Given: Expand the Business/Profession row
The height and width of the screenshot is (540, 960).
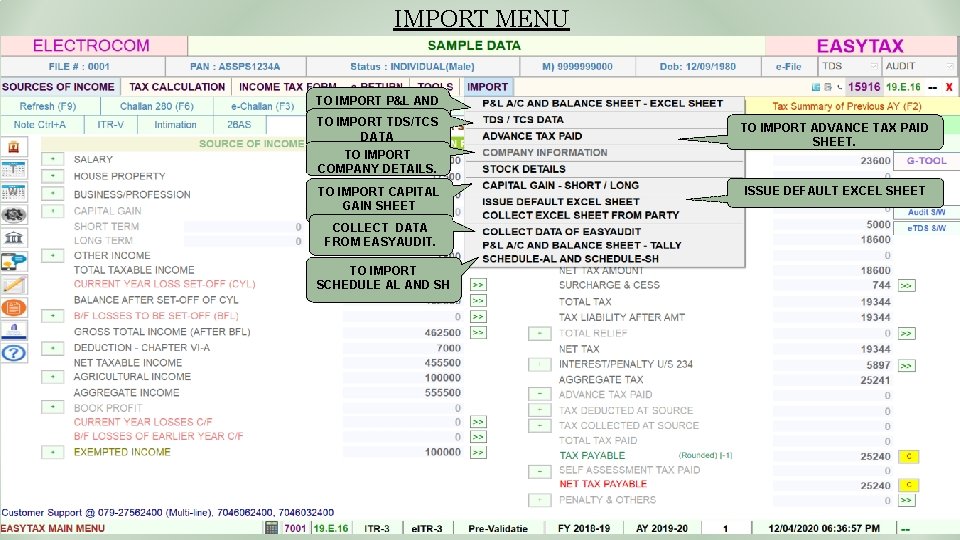Looking at the screenshot, I should [53, 194].
